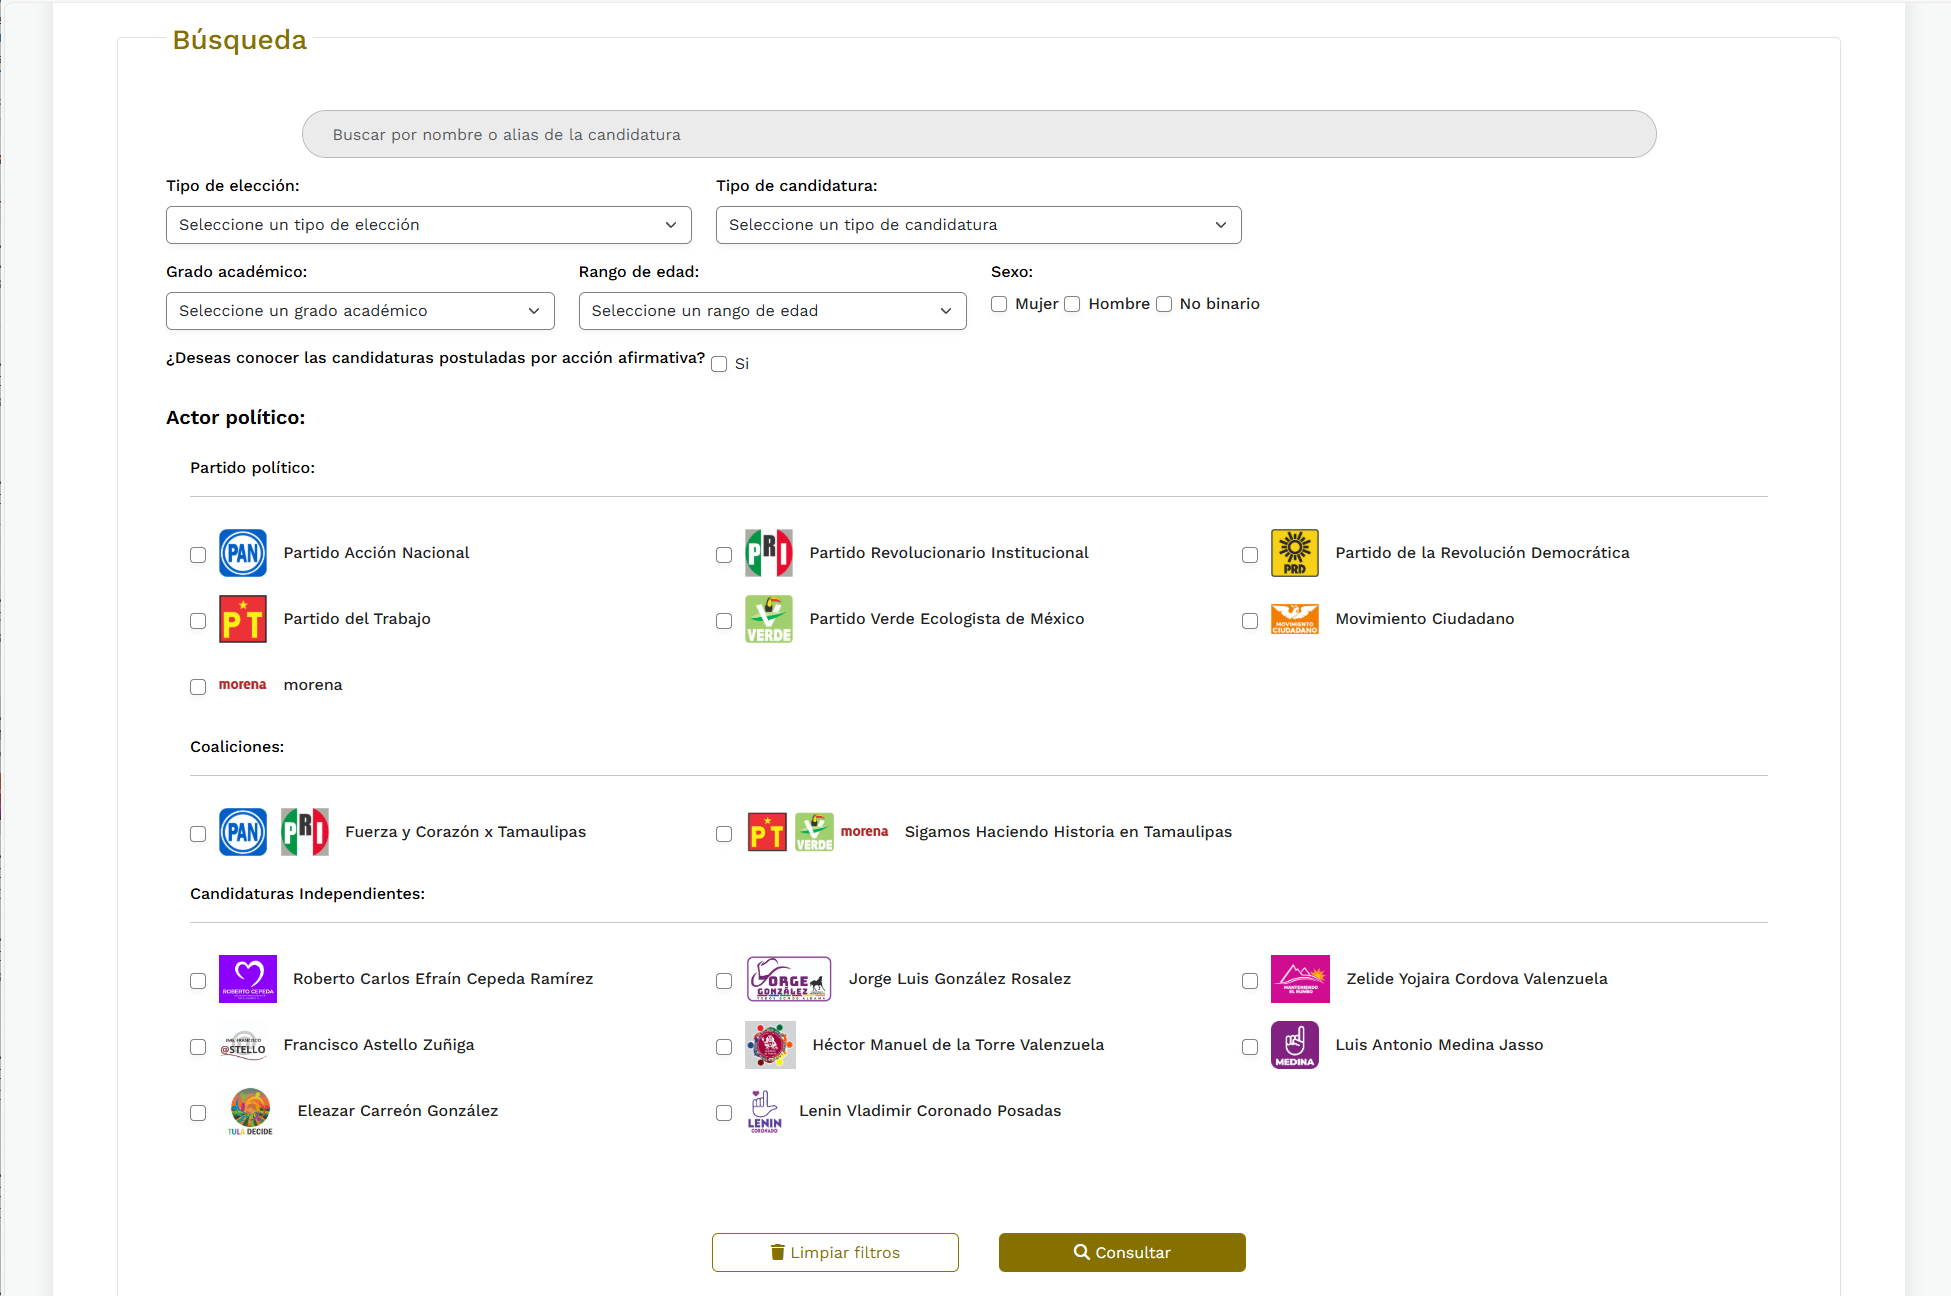Screen dimensions: 1951x1296
Task: Expand the Tipo de candidatura dropdown
Action: [x=978, y=225]
